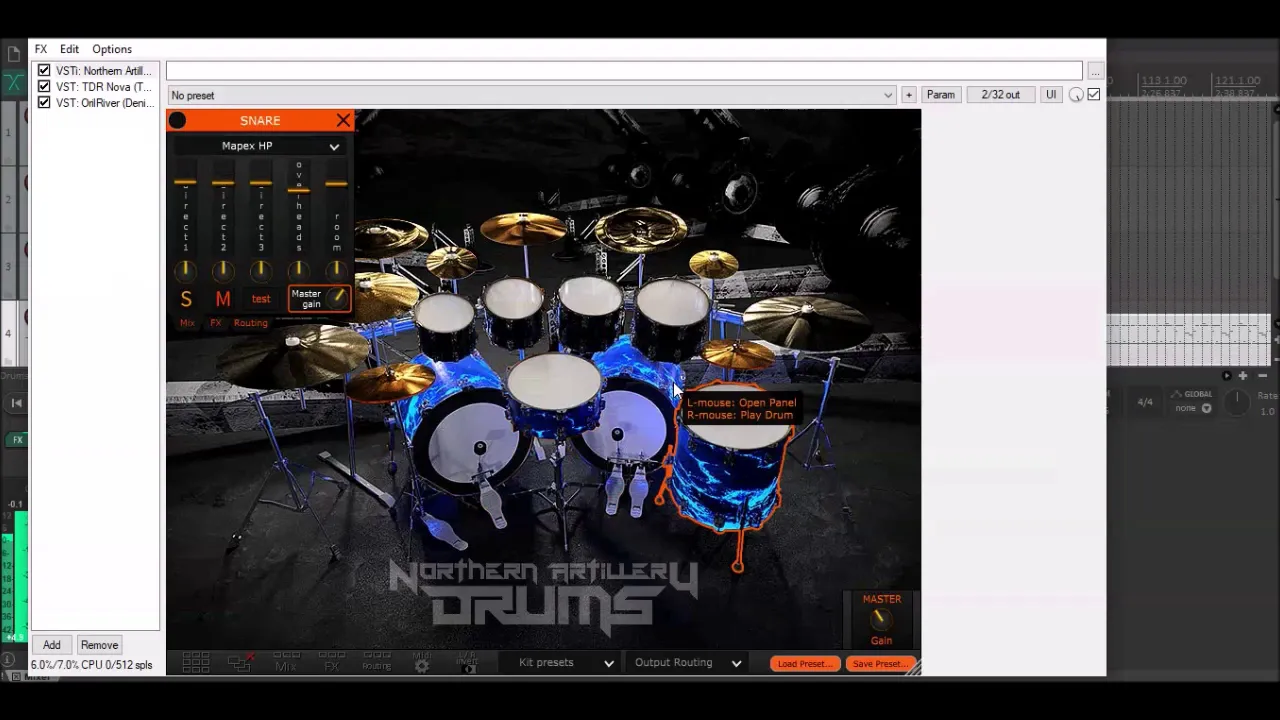Open the grid view icon in bottom toolbar
The image size is (1280, 720).
point(196,662)
